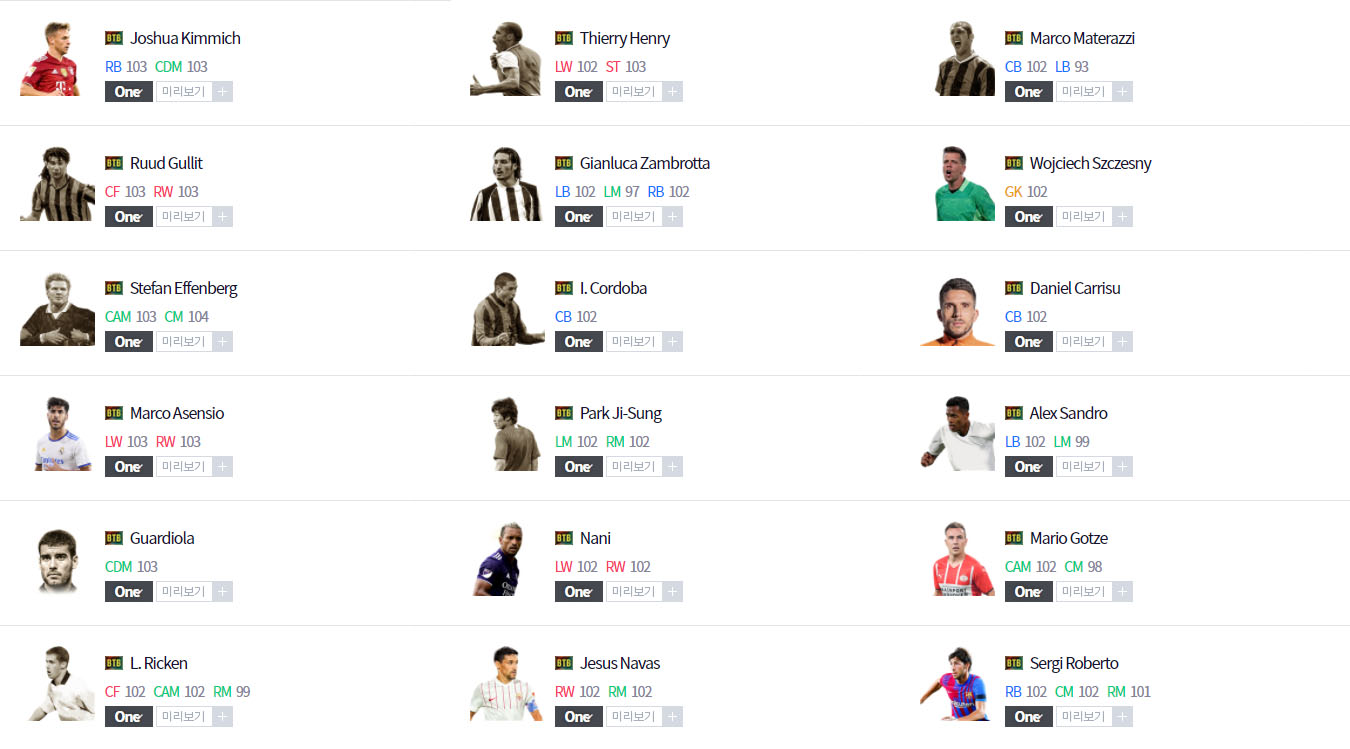Click the plus icon under Ruud Gullit

coord(223,217)
